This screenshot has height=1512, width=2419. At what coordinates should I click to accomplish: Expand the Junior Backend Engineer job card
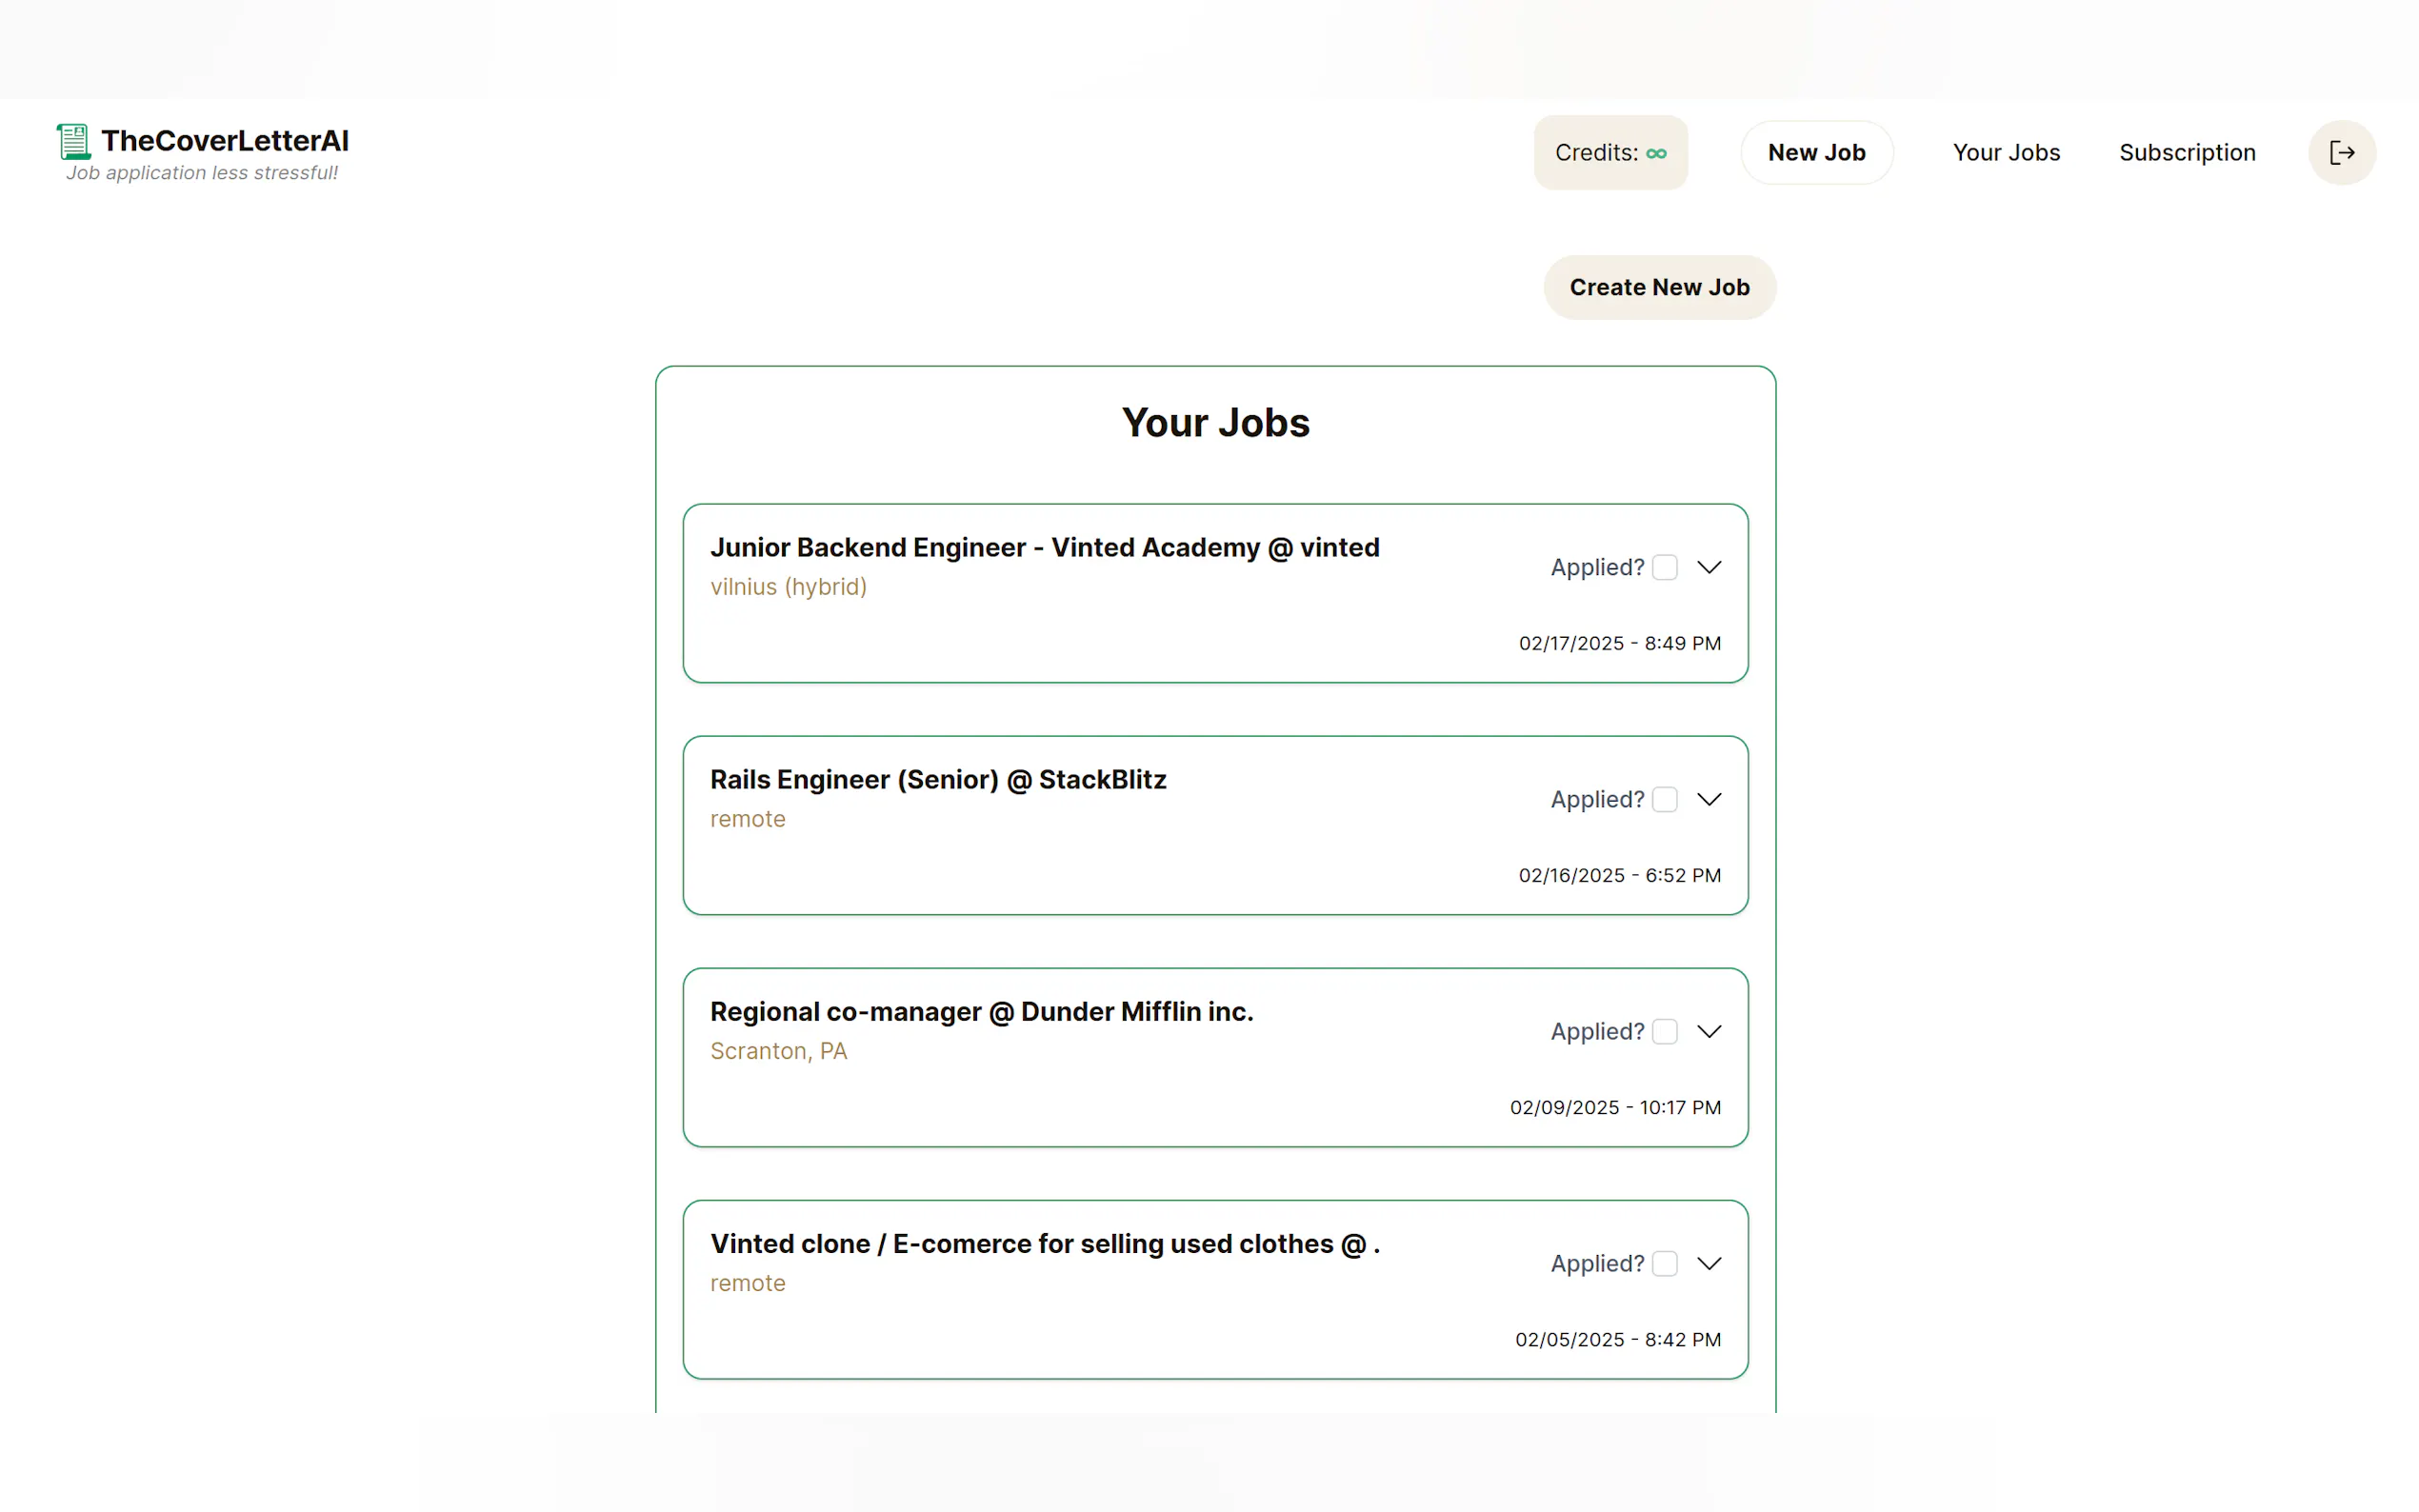coord(1709,568)
